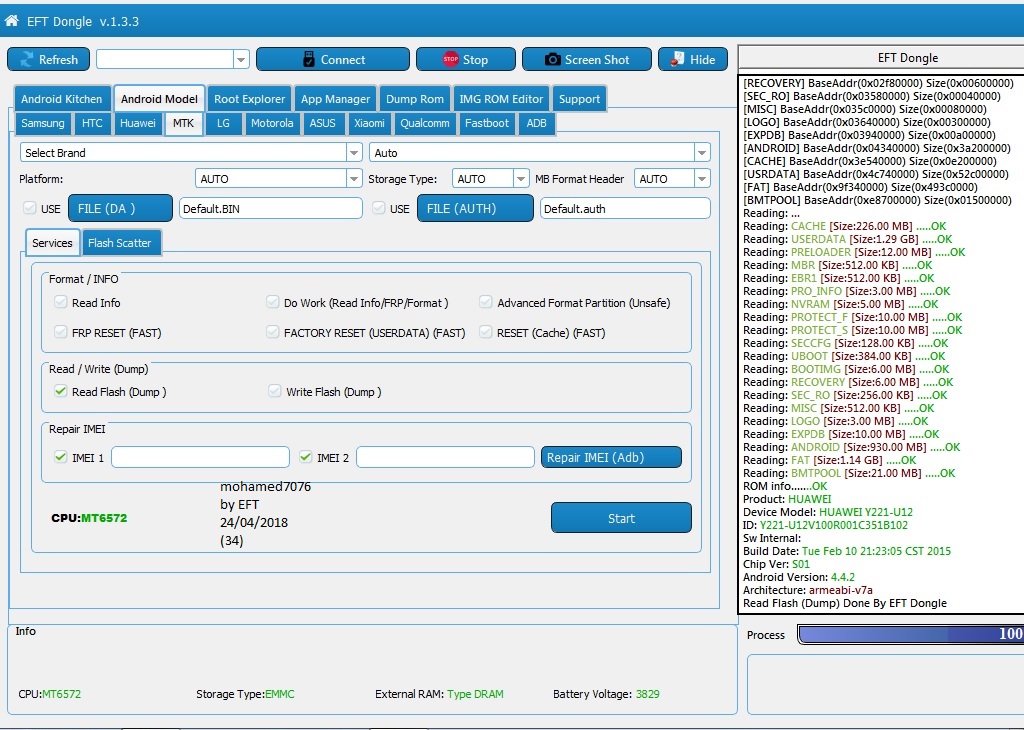
Task: Check FACTORY RESET (USERDATA) (FAST)
Action: tap(273, 332)
